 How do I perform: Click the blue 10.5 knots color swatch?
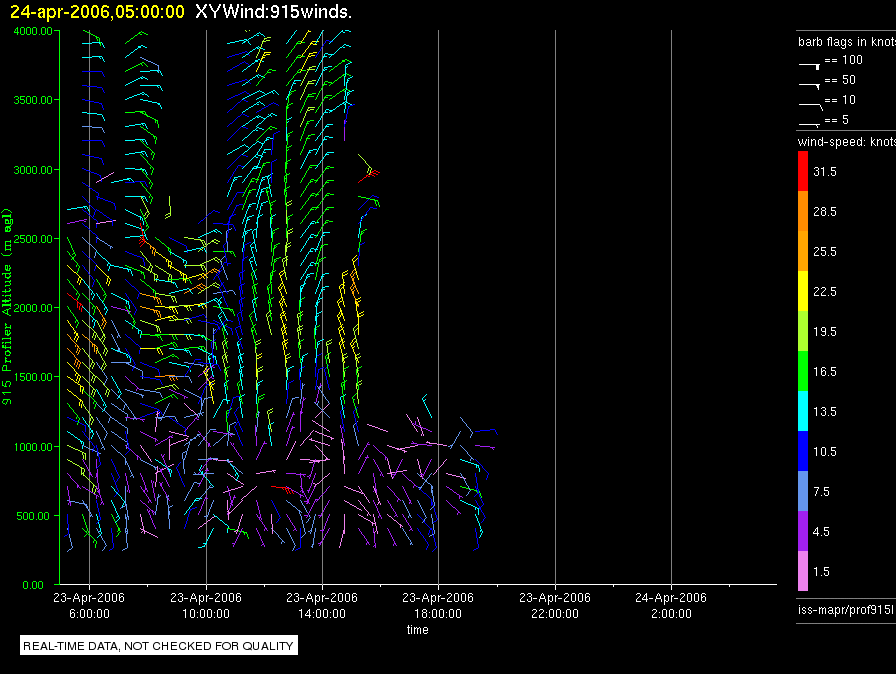tap(802, 451)
